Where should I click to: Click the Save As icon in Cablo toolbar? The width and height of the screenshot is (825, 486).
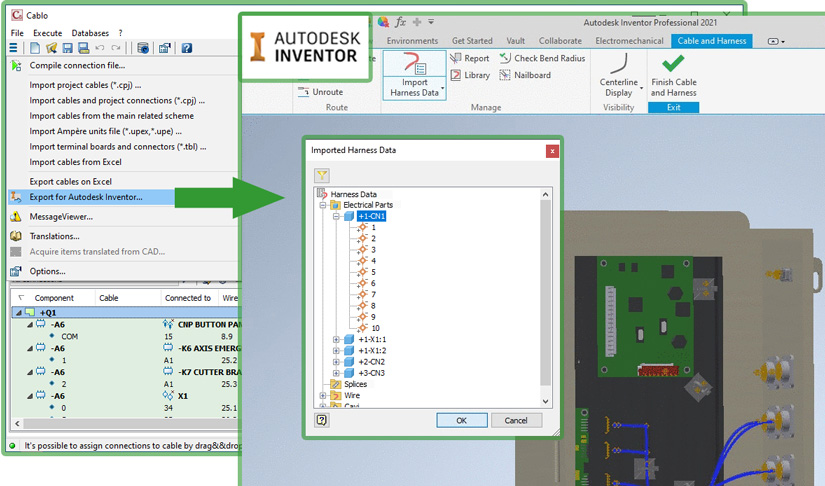coord(83,48)
